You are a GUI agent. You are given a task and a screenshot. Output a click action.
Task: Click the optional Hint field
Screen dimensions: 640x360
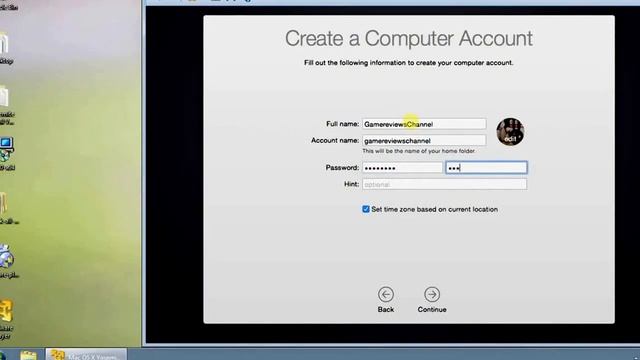(x=444, y=184)
